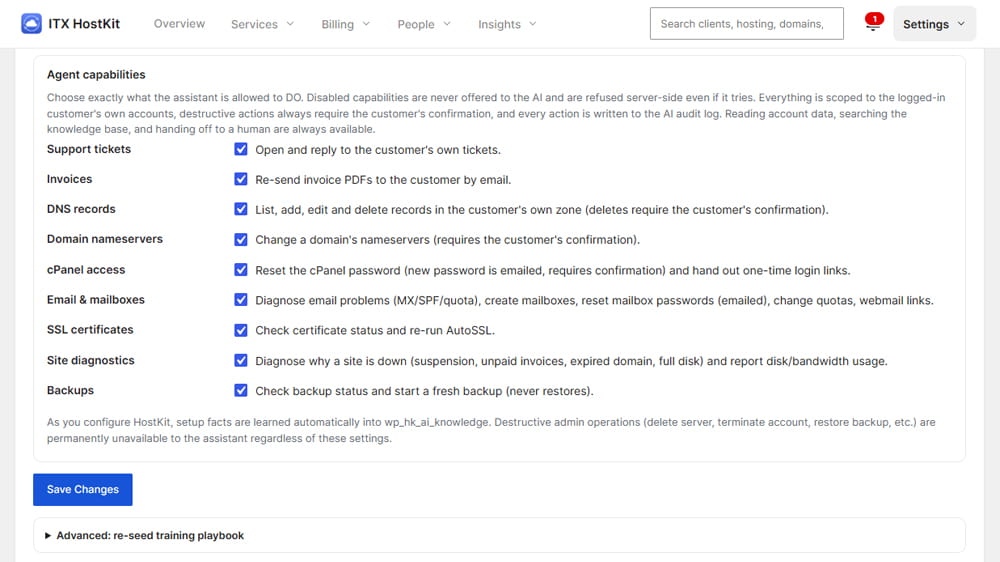Click the Save Changes button

(x=83, y=489)
